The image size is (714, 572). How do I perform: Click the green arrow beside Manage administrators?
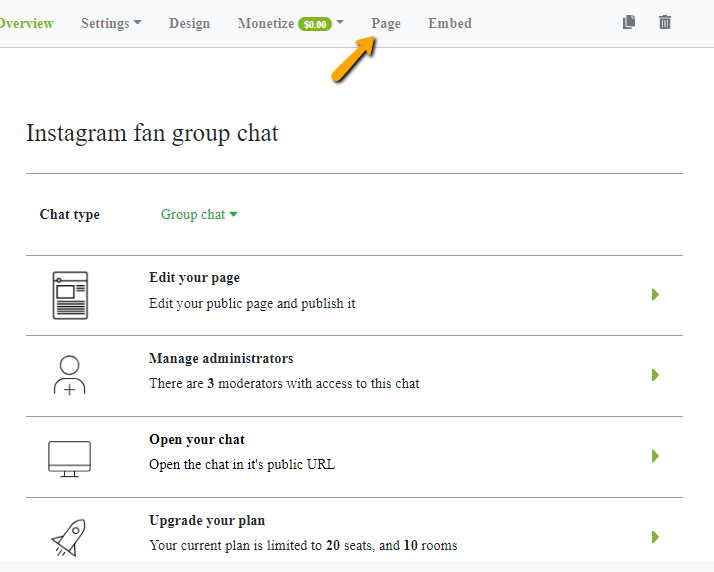pyautogui.click(x=655, y=375)
